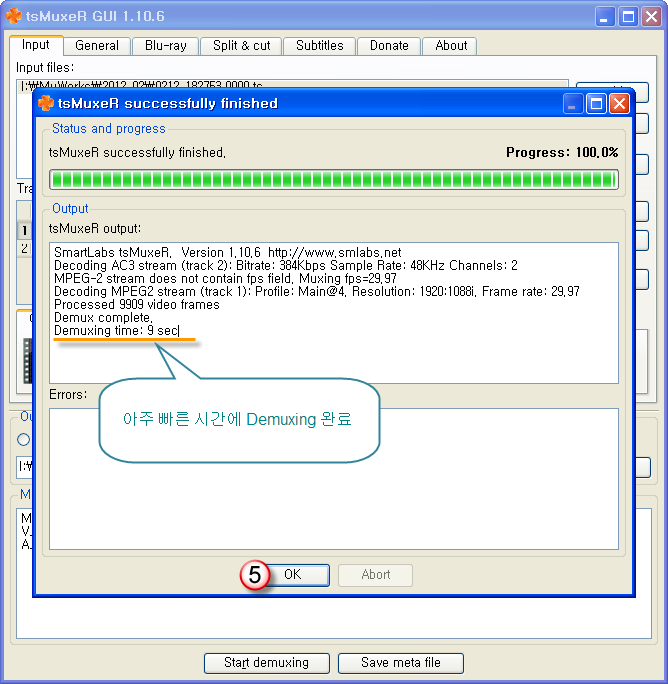The image size is (668, 684).
Task: Click the SmartLabs tsMuxeR version line
Action: click(227, 252)
